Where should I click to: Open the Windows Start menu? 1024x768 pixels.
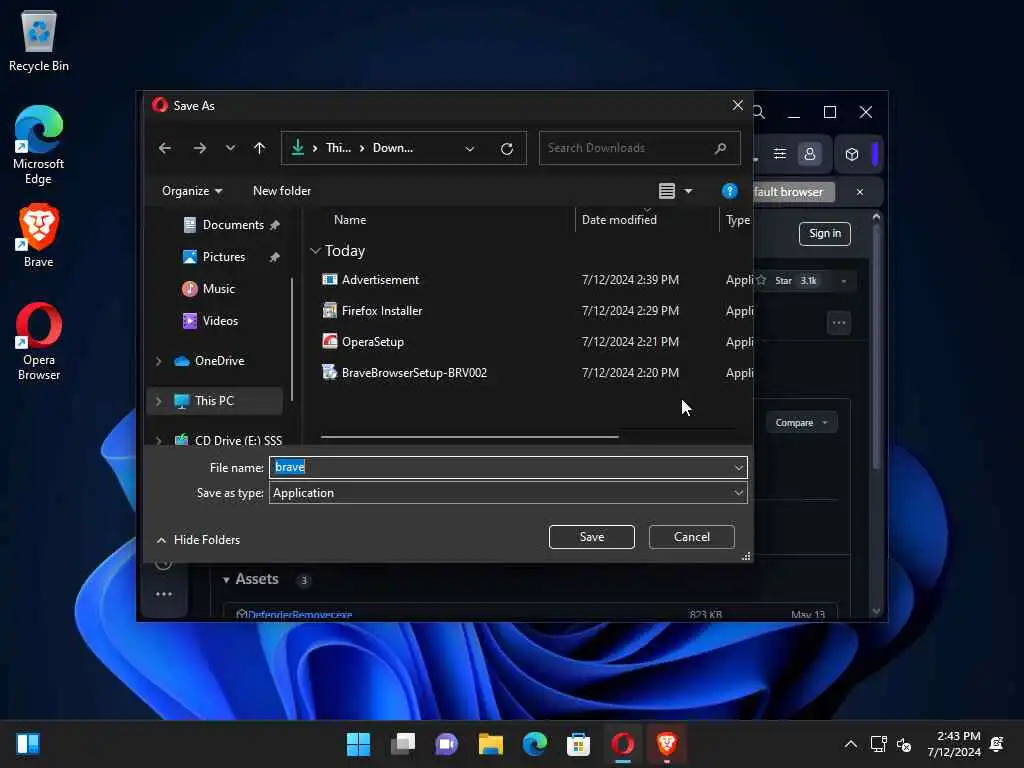(359, 744)
